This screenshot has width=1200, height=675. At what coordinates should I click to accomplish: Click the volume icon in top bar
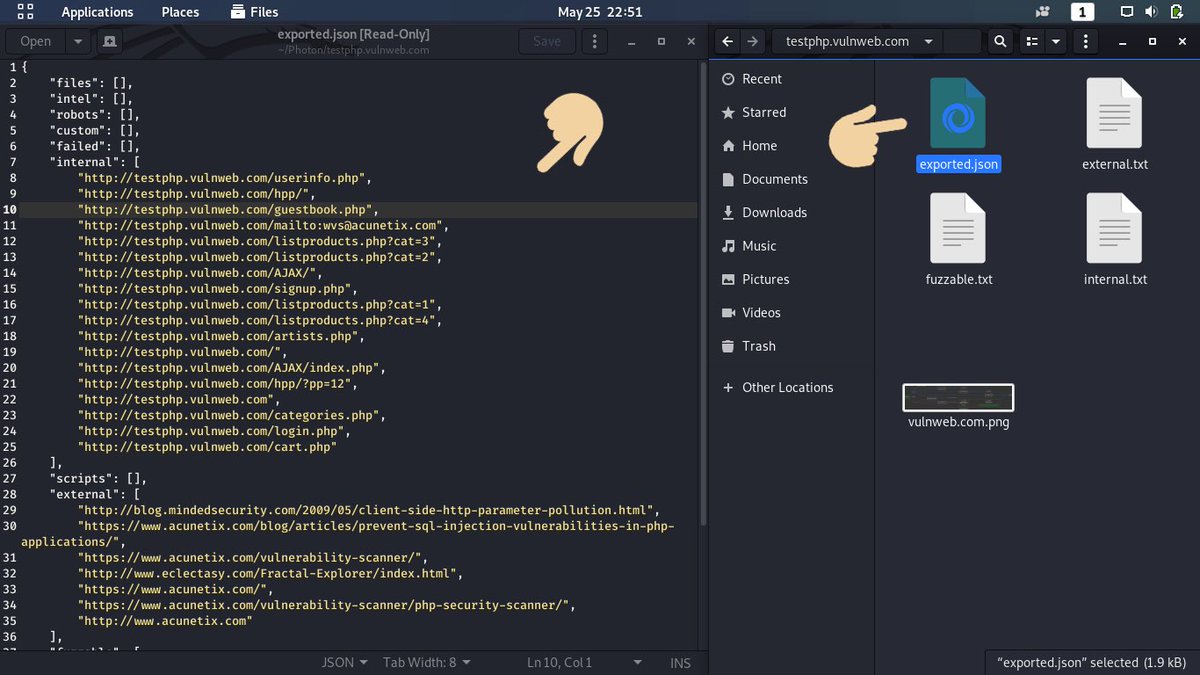click(1150, 12)
